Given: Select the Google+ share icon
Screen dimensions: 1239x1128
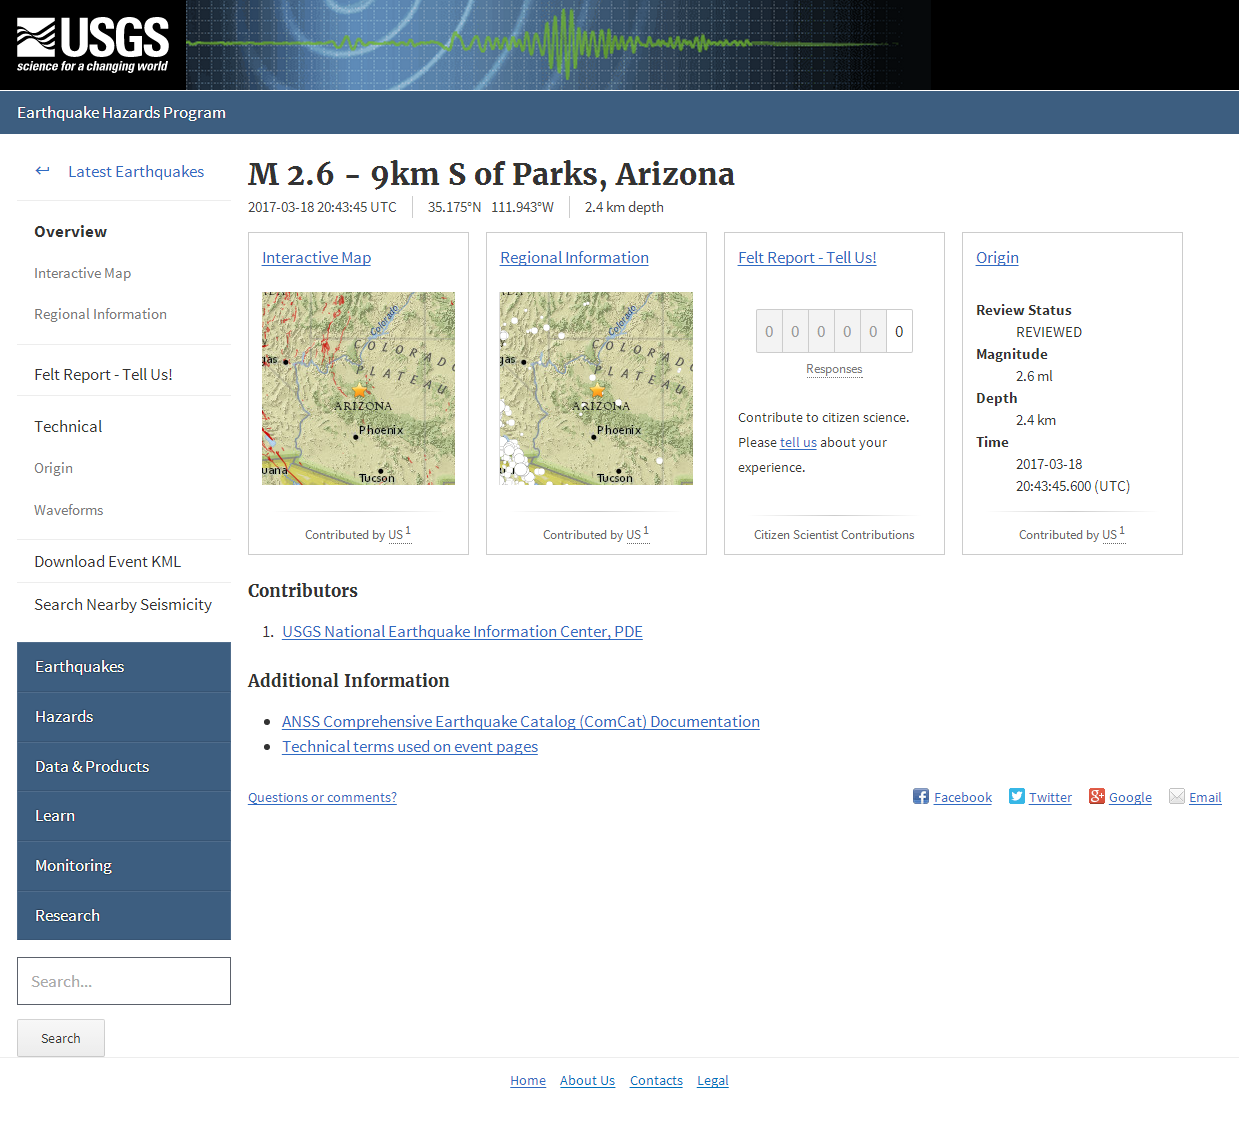Looking at the screenshot, I should click(1097, 796).
